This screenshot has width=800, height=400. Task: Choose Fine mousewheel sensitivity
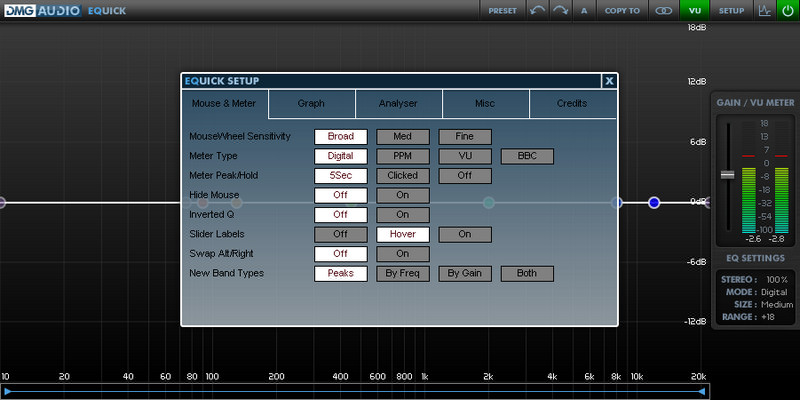465,137
